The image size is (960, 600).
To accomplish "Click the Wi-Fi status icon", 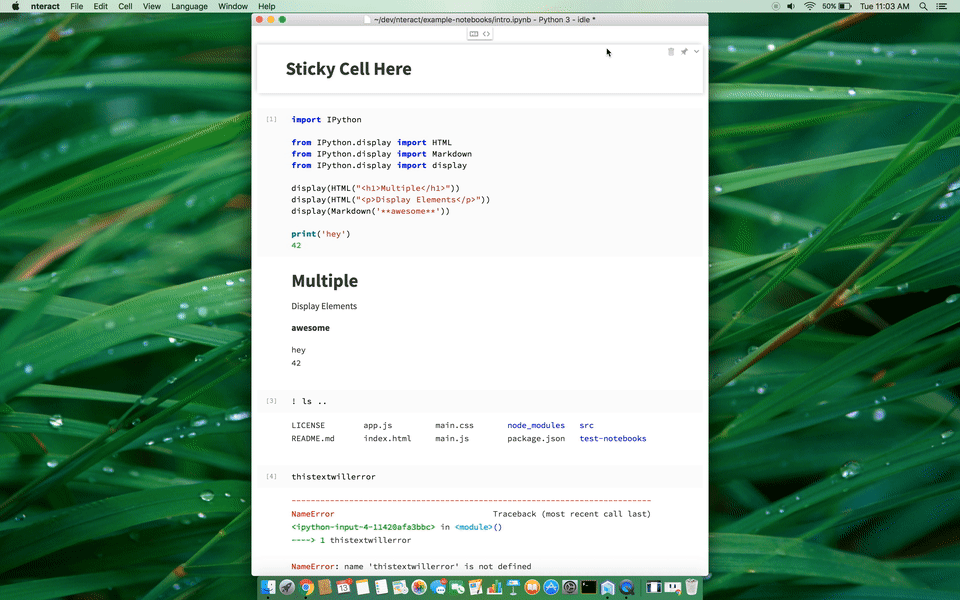I will click(809, 6).
